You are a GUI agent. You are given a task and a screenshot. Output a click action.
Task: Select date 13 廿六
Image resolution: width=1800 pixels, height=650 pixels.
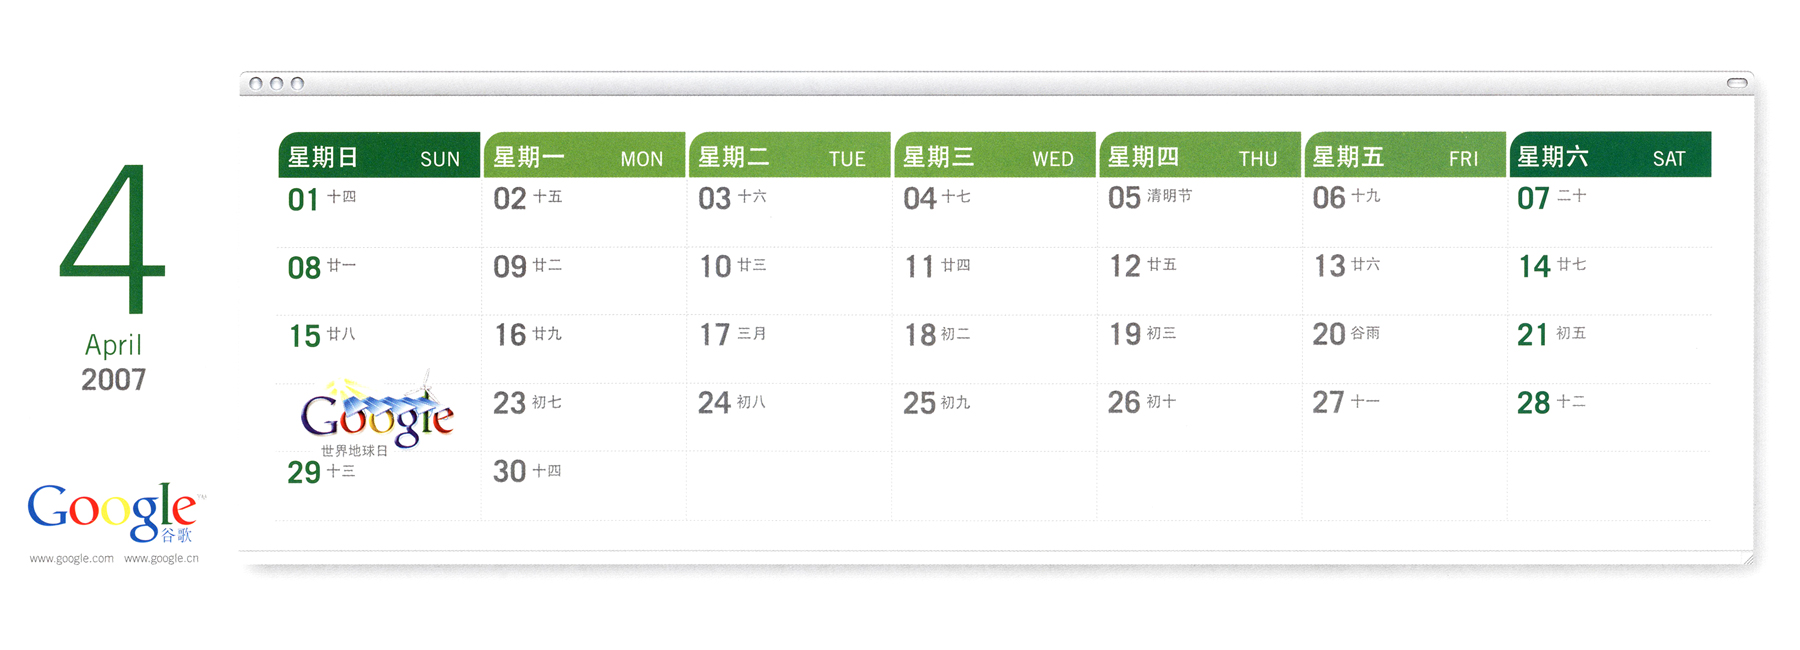tap(1347, 265)
